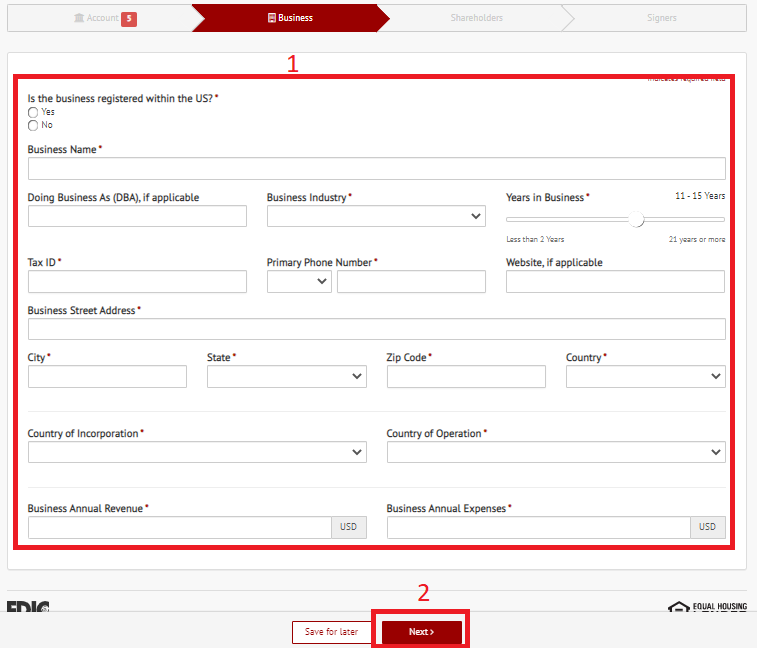Click the Account badge showing 5
757x648 pixels.
coord(129,18)
